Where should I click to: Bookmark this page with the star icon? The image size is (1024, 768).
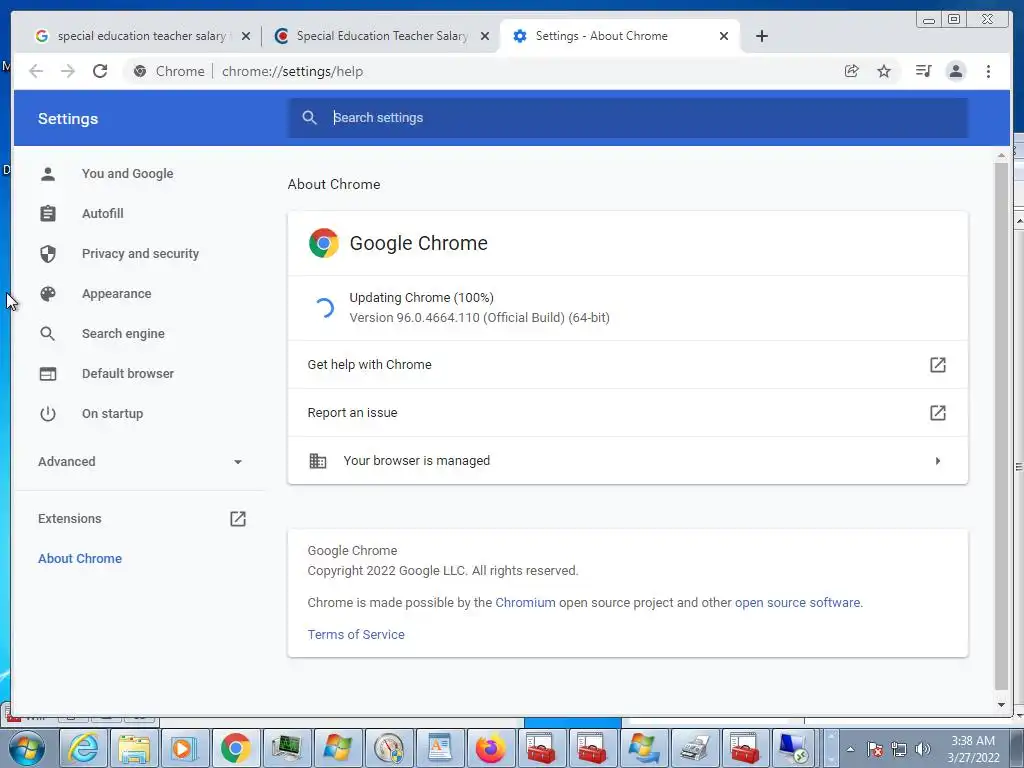coord(884,71)
